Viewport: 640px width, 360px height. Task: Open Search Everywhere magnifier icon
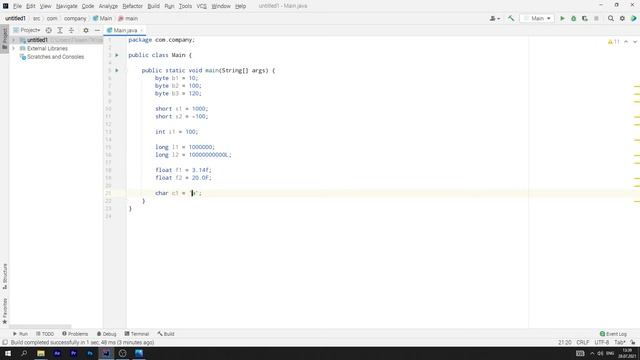click(611, 18)
